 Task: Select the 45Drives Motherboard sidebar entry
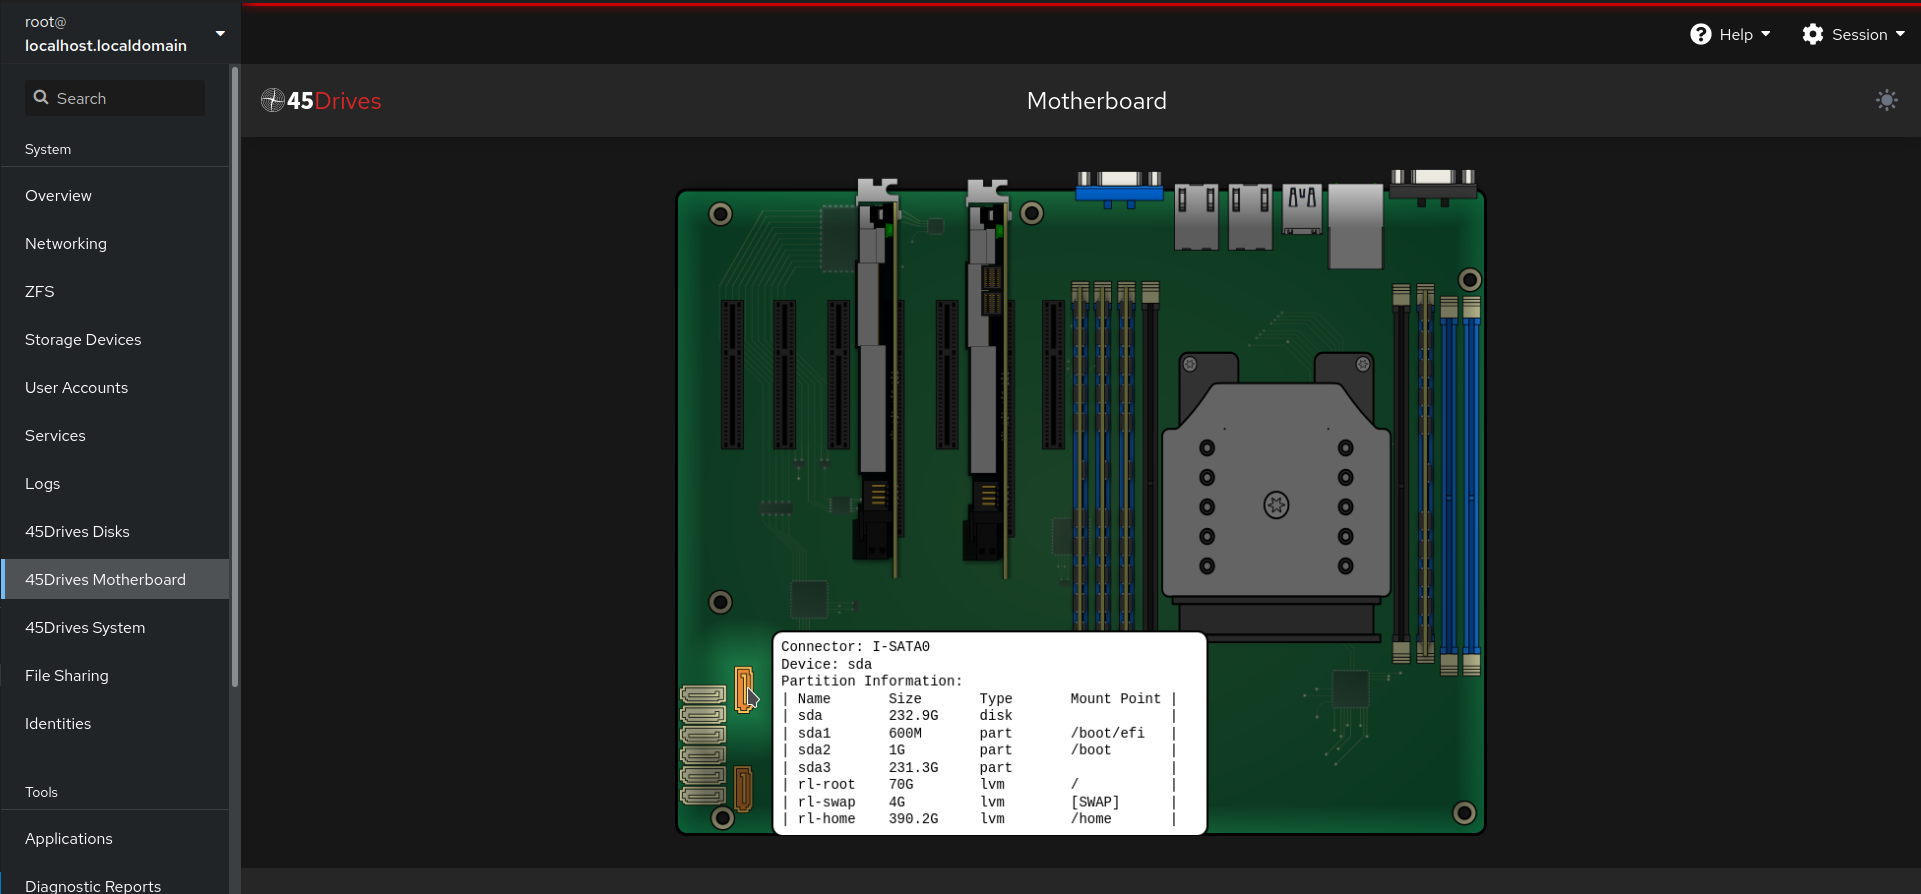pyautogui.click(x=115, y=580)
